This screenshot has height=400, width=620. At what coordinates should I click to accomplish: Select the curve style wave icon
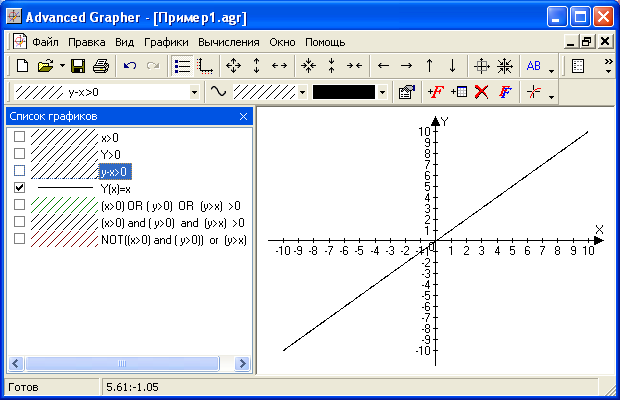point(218,92)
